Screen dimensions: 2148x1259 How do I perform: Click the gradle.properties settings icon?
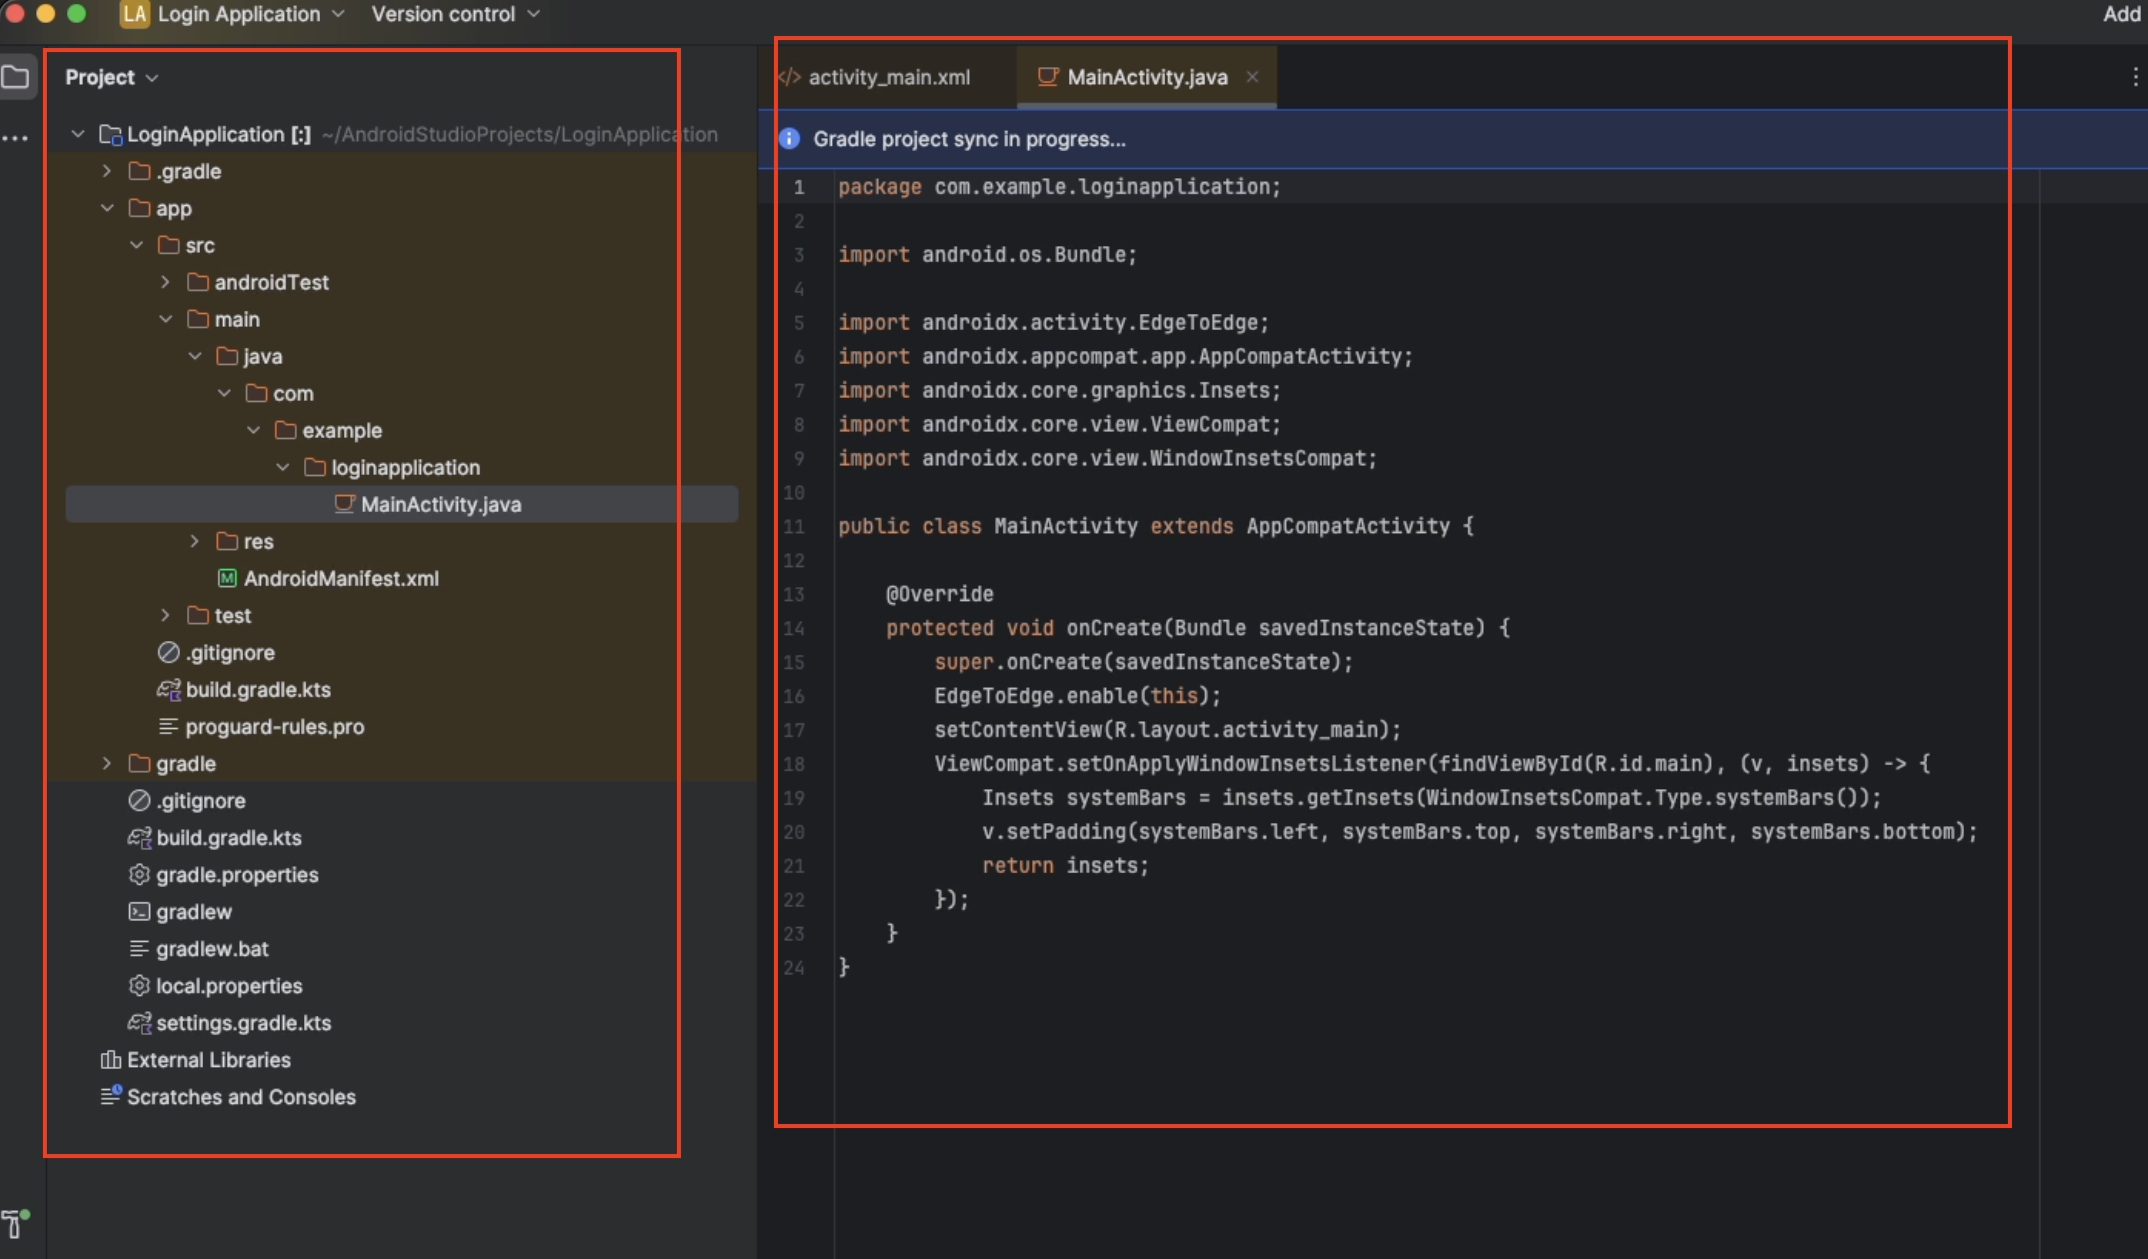pyautogui.click(x=139, y=874)
